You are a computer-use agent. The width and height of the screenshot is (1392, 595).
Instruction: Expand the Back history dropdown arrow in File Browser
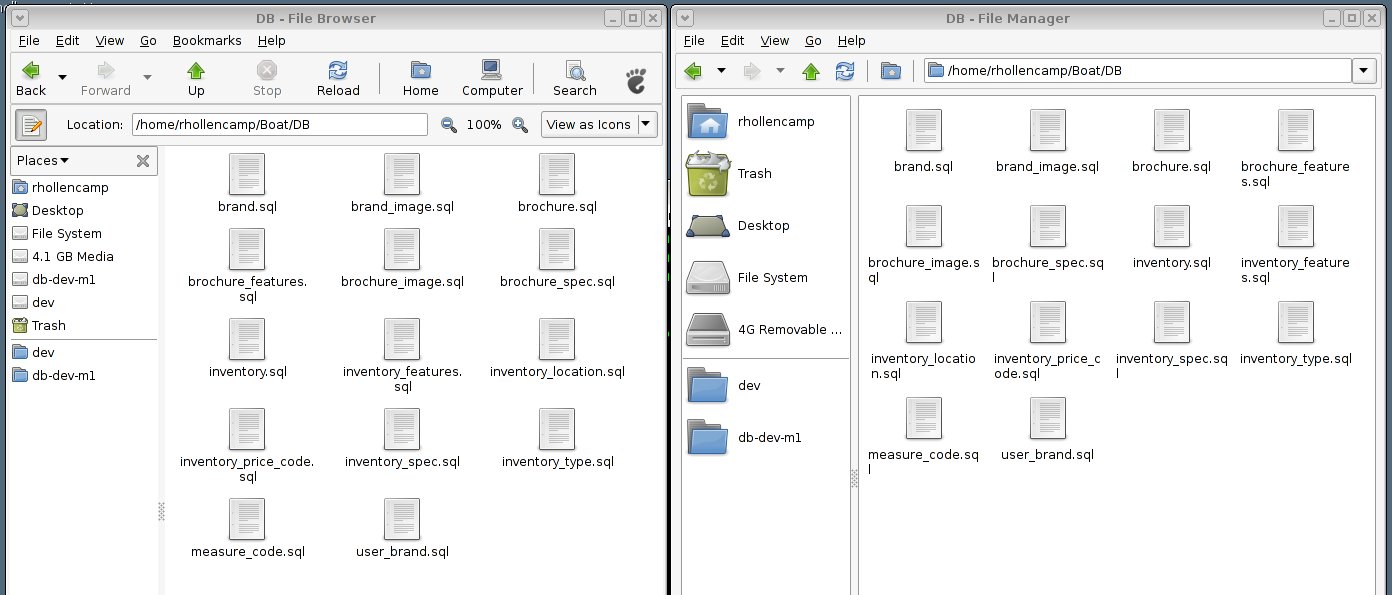(x=63, y=78)
